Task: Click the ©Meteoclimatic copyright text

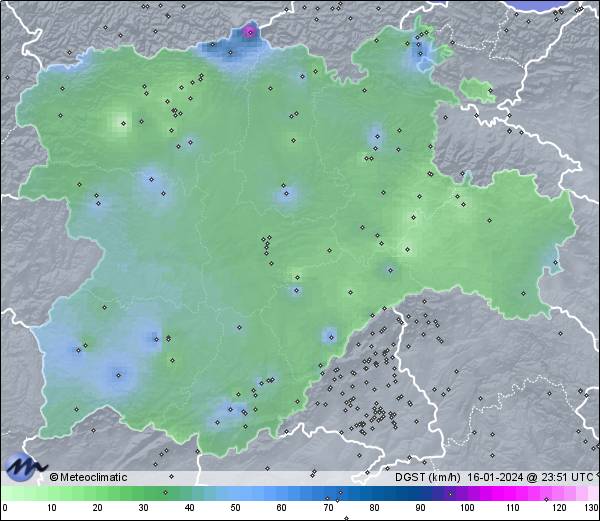Action: [x=88, y=477]
